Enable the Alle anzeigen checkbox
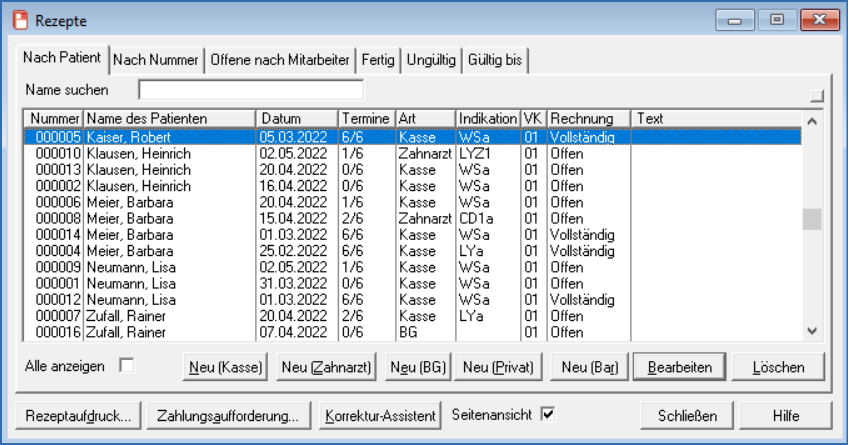Viewport: 848px width, 445px height. pos(126,366)
